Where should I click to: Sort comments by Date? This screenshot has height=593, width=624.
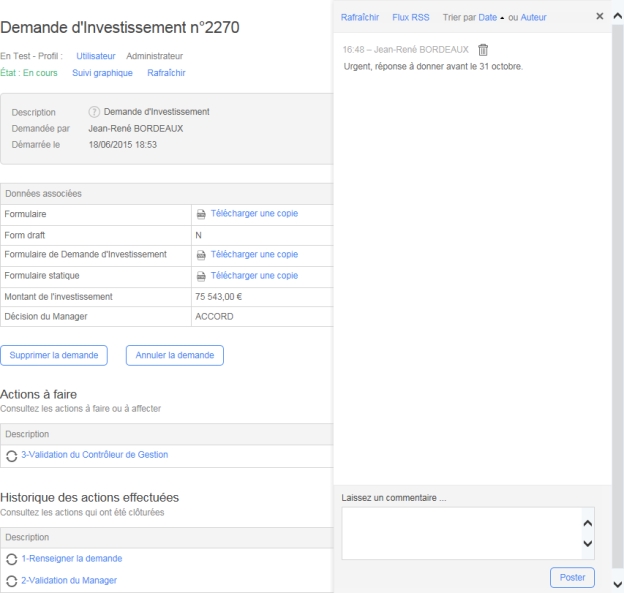487,17
